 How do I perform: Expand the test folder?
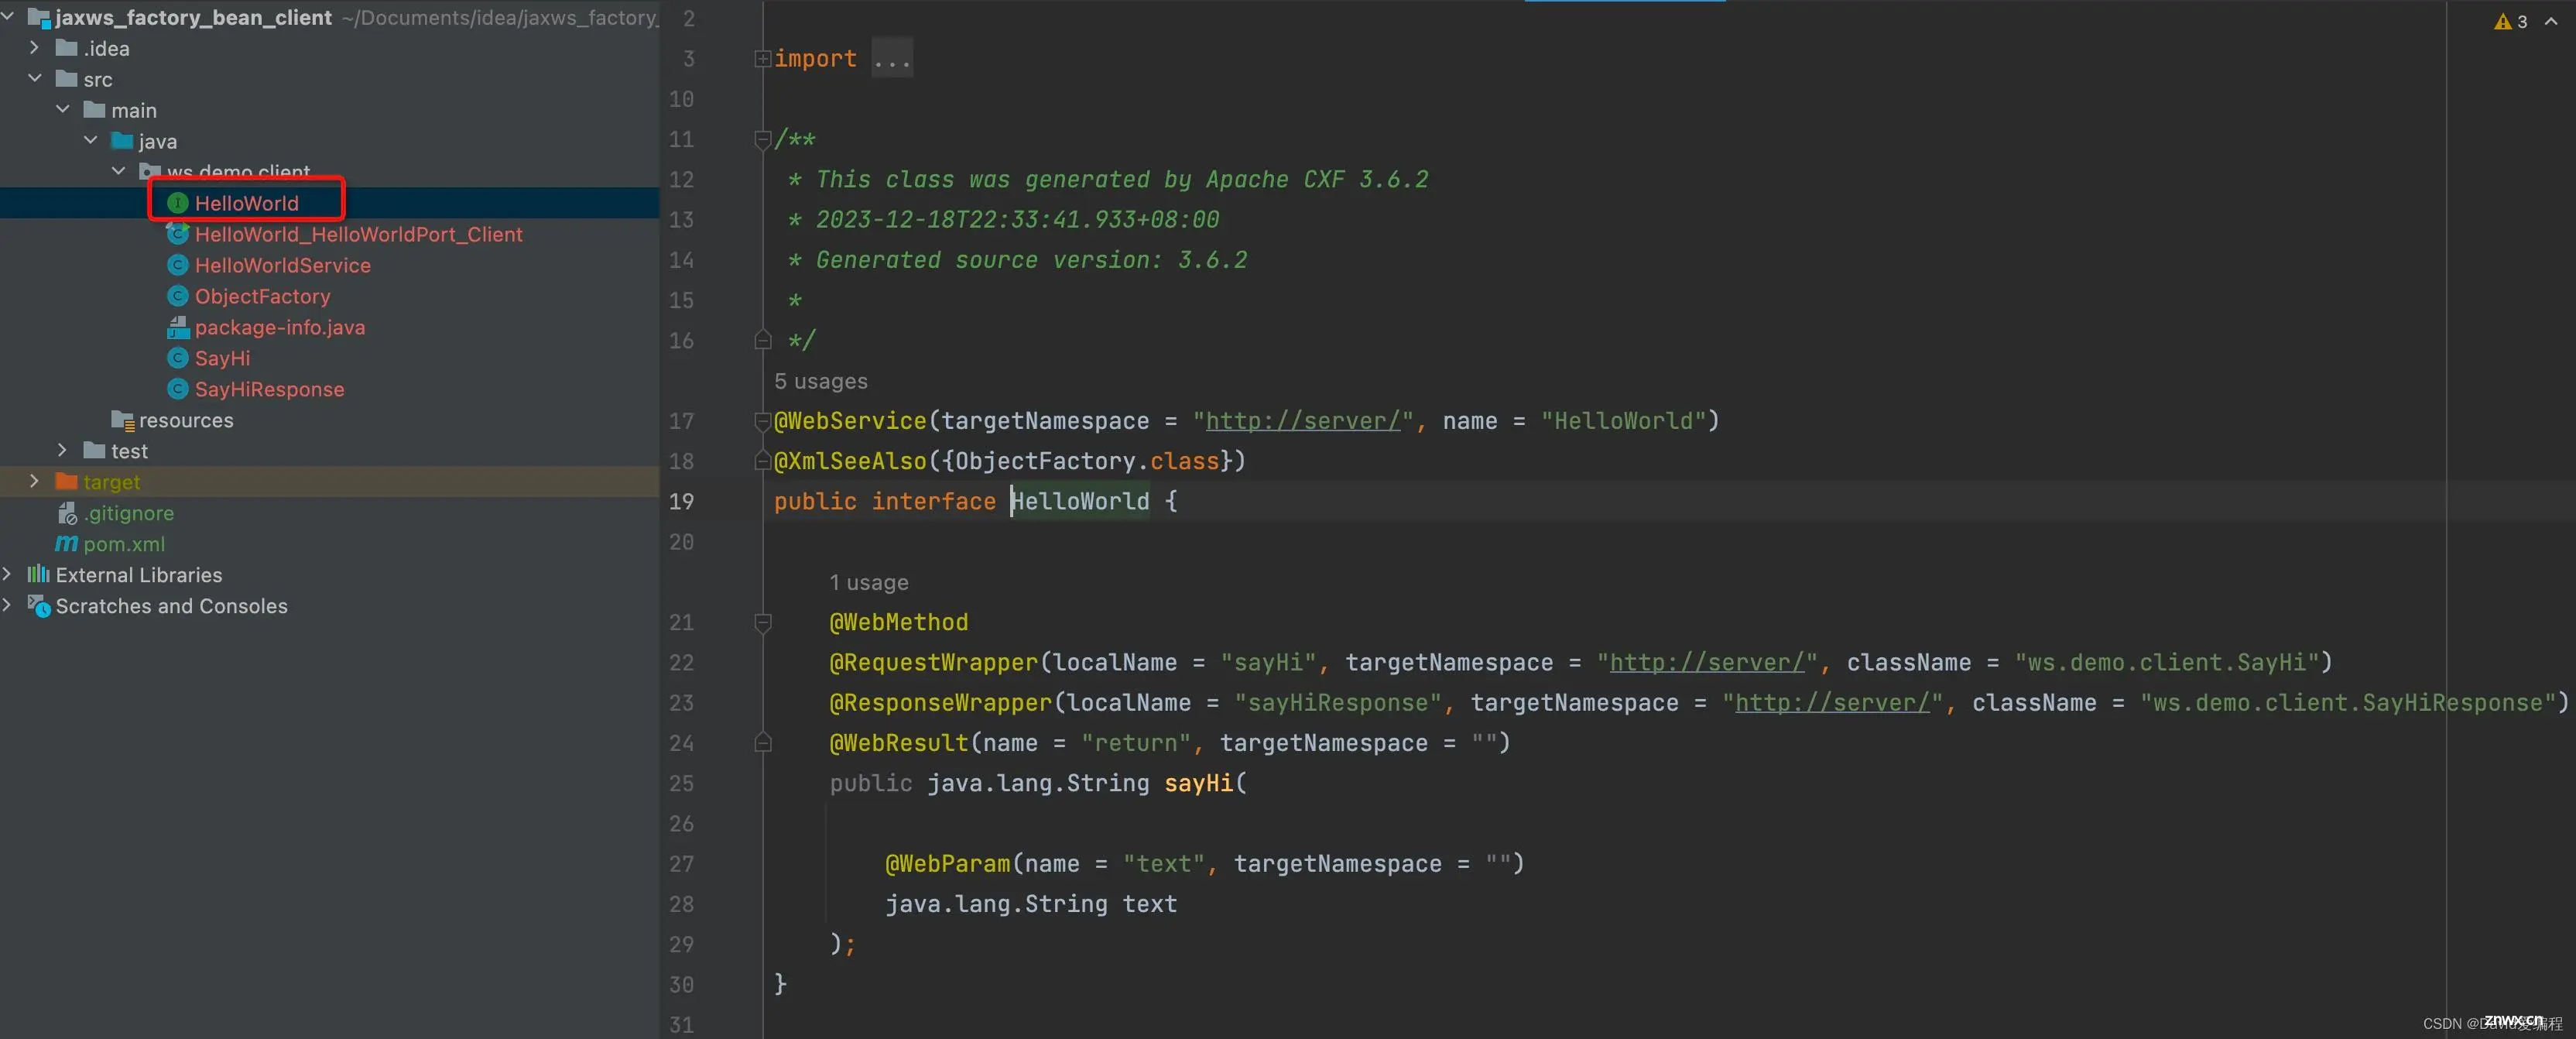click(x=63, y=451)
